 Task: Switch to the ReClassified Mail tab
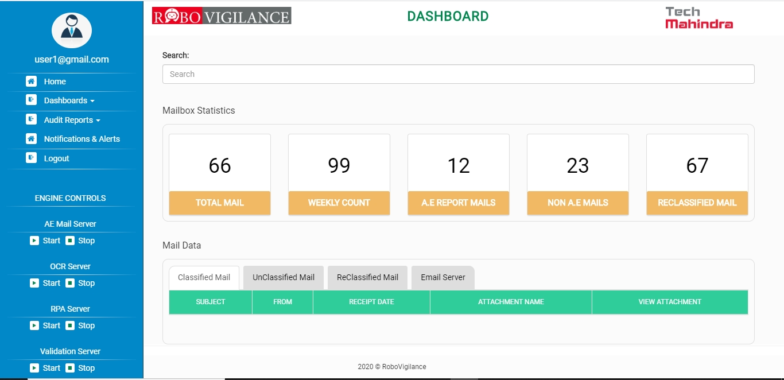(368, 278)
